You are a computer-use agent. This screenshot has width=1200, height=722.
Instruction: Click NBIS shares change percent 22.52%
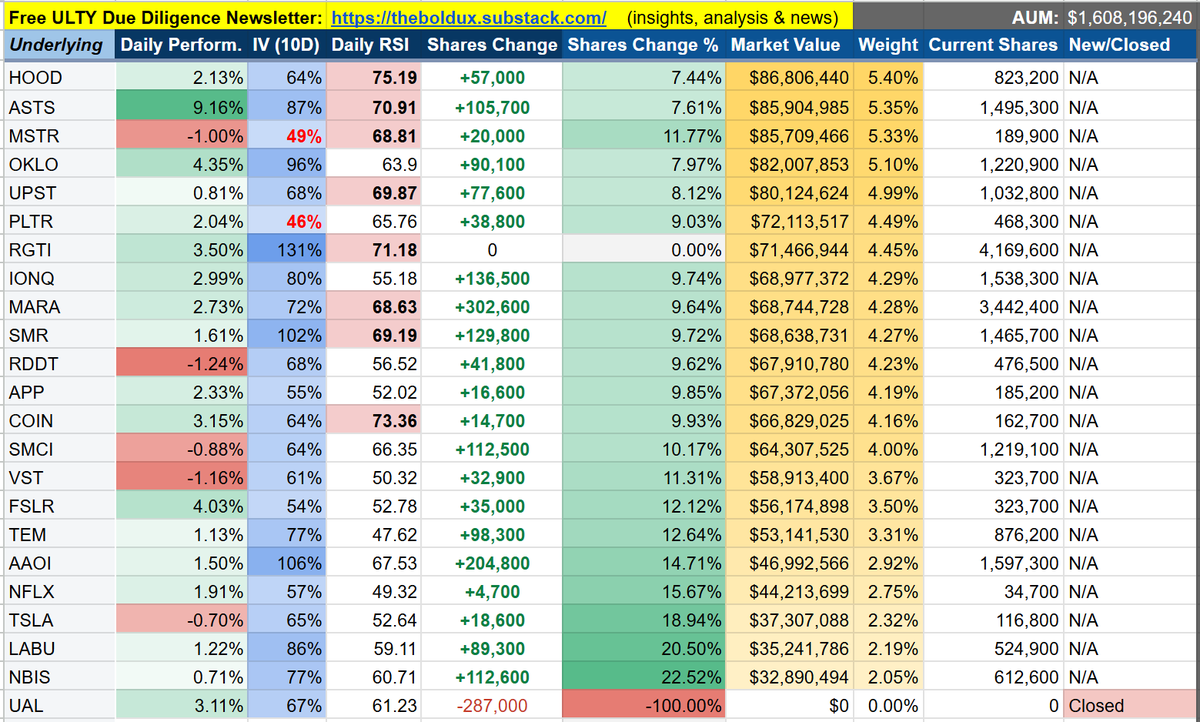644,677
